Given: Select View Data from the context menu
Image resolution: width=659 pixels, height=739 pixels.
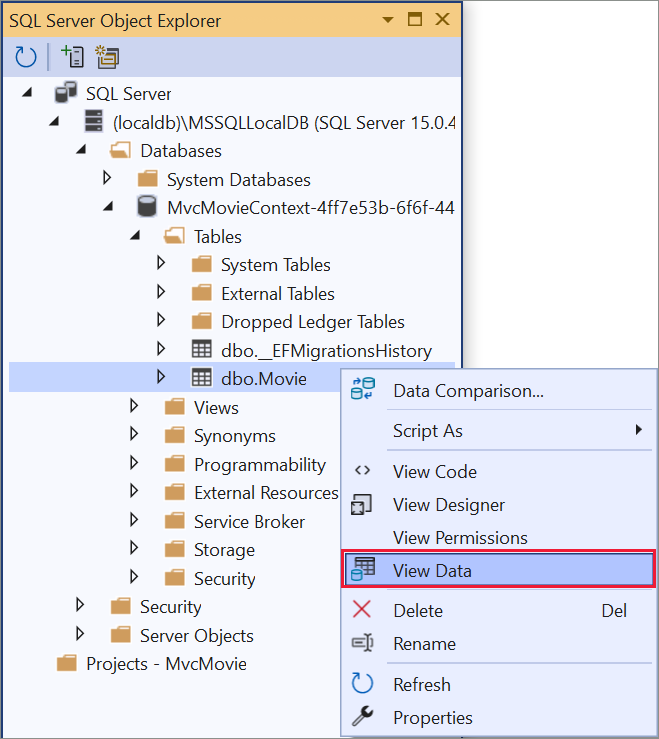Looking at the screenshot, I should [x=432, y=571].
